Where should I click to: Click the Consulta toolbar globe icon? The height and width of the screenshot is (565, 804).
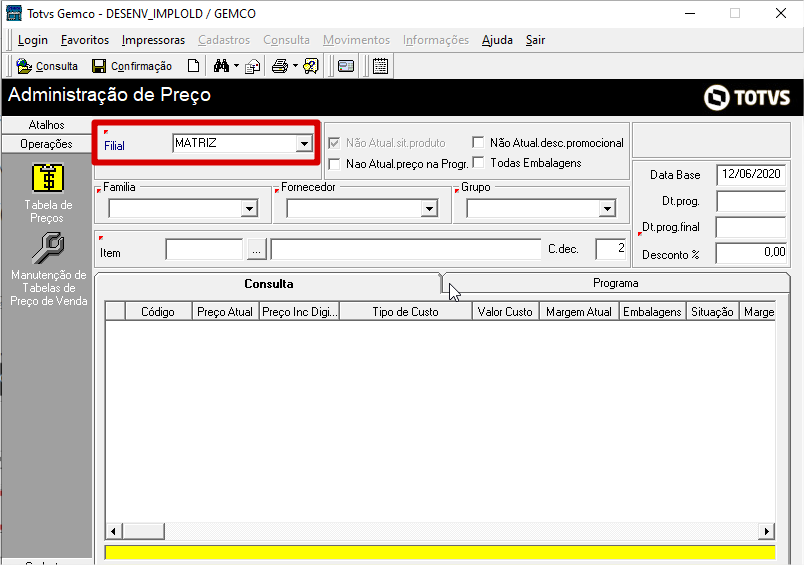24,66
